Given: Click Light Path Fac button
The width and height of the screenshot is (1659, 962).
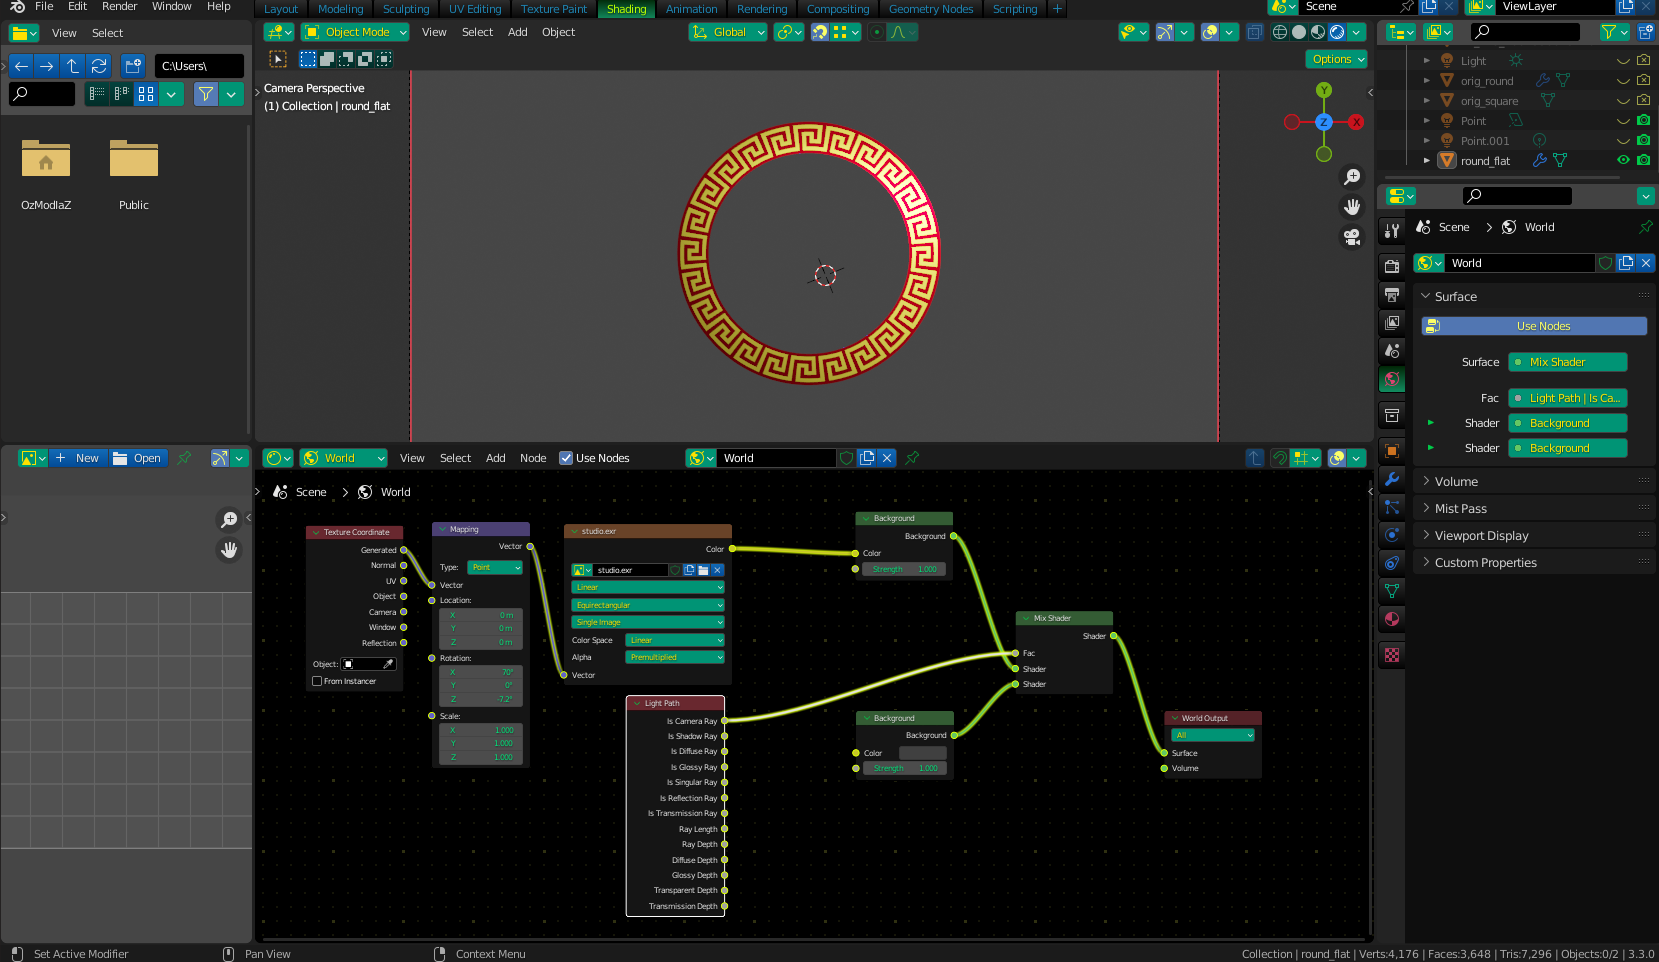Looking at the screenshot, I should (1568, 398).
